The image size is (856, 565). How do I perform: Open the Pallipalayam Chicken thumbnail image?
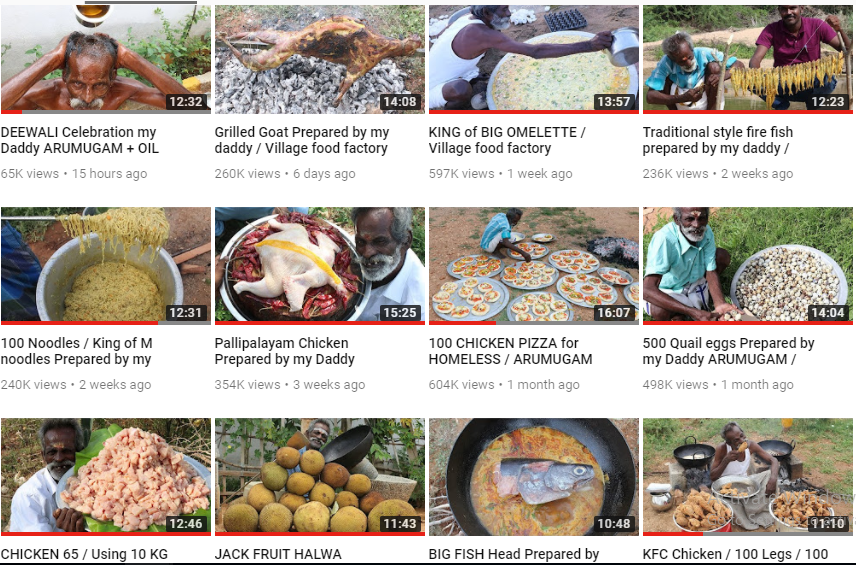(319, 265)
